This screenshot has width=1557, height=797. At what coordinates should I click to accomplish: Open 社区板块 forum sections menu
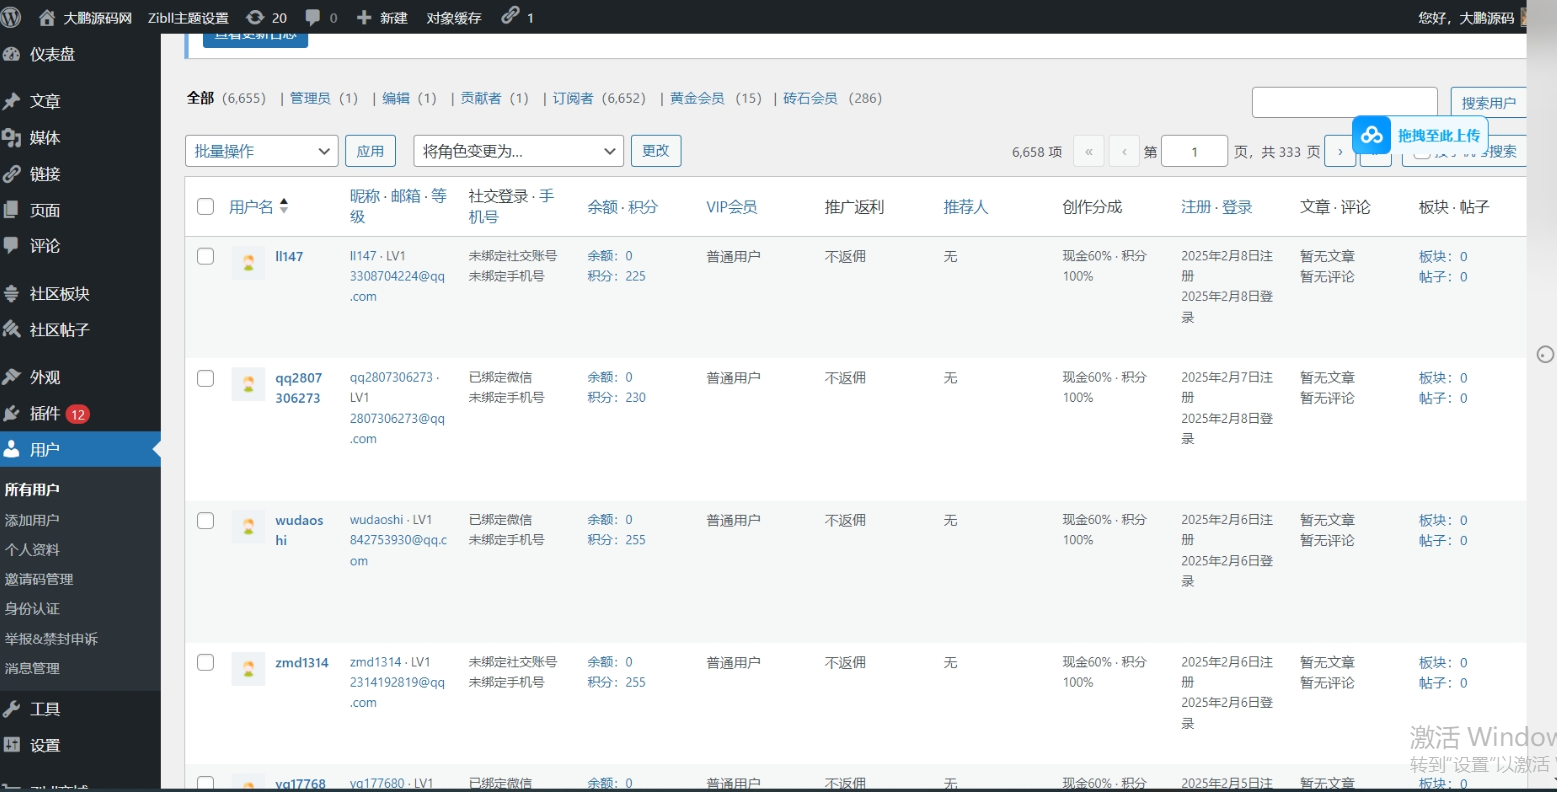click(80, 294)
